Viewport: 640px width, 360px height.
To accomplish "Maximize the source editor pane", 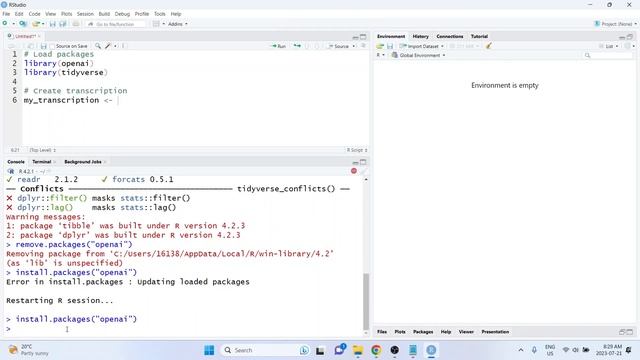I will click(x=363, y=37).
